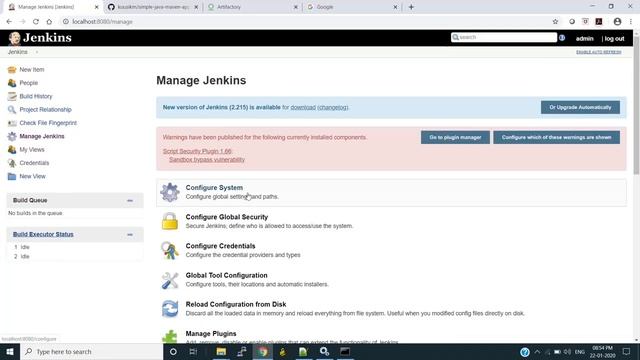
Task: Click the New View folder icon
Action: 12,176
